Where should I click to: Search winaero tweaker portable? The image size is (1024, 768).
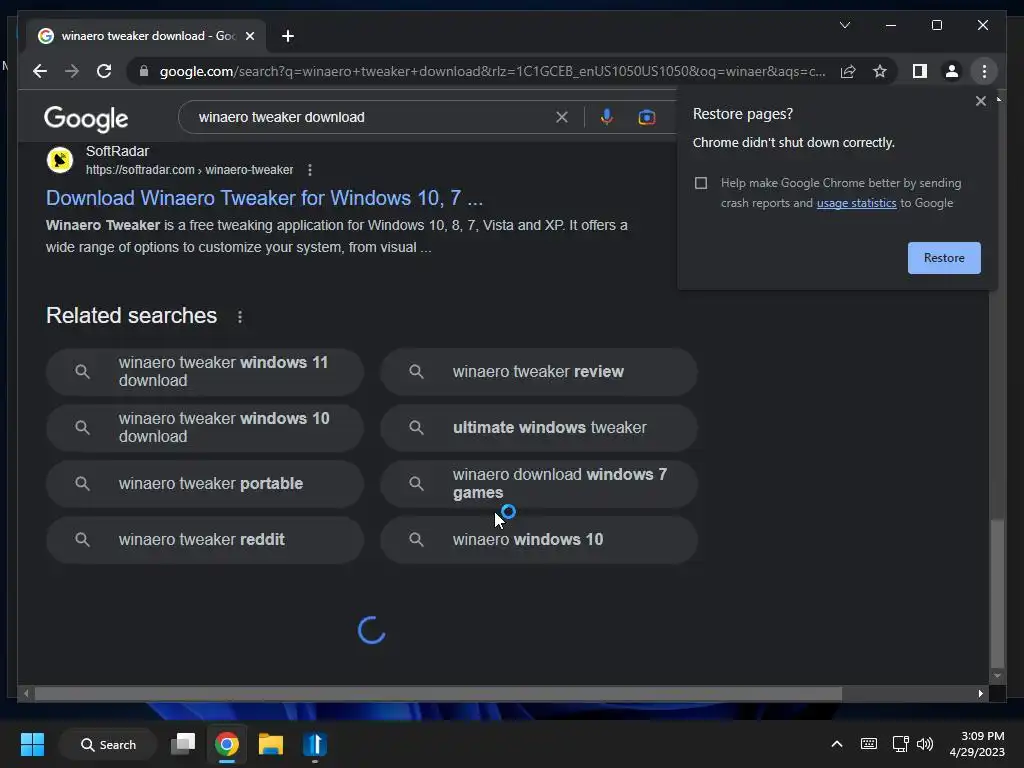pyautogui.click(x=204, y=484)
